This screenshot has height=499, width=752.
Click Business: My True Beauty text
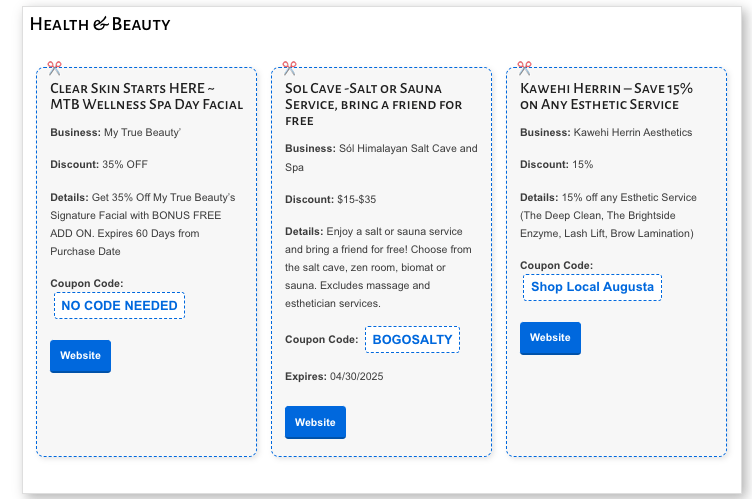(116, 132)
